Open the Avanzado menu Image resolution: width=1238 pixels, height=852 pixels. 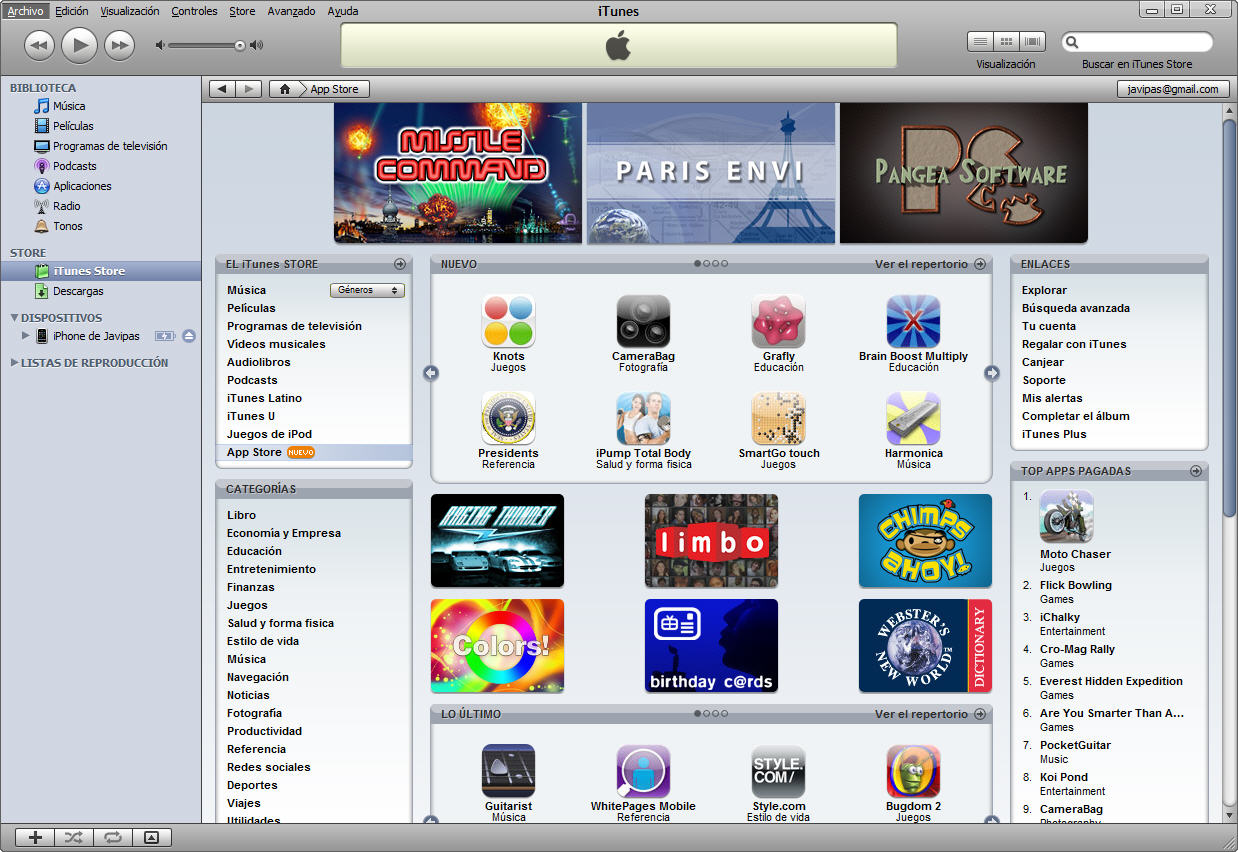pos(291,11)
